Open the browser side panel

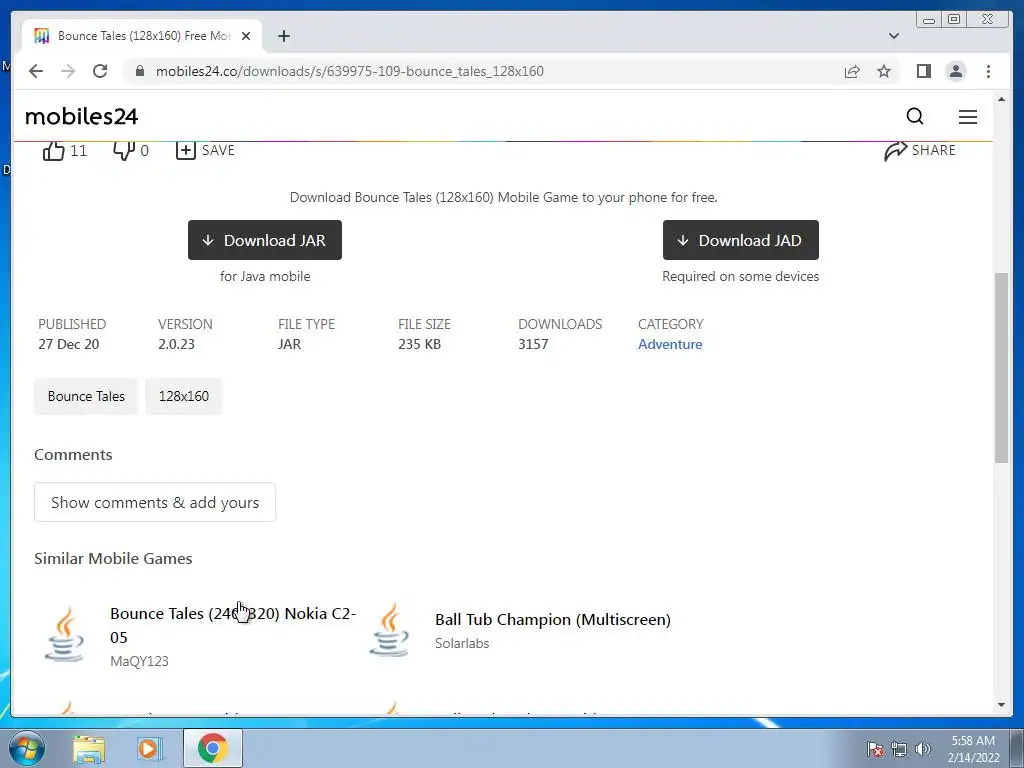pos(923,71)
